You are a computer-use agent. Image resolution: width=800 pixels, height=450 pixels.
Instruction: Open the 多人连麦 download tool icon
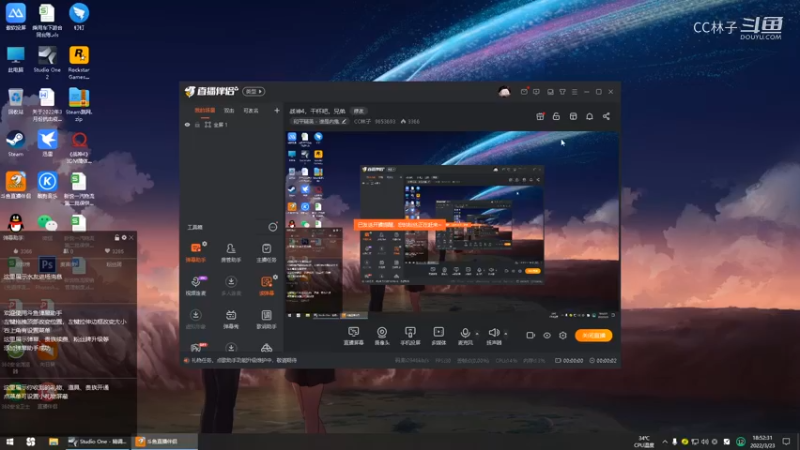231,285
